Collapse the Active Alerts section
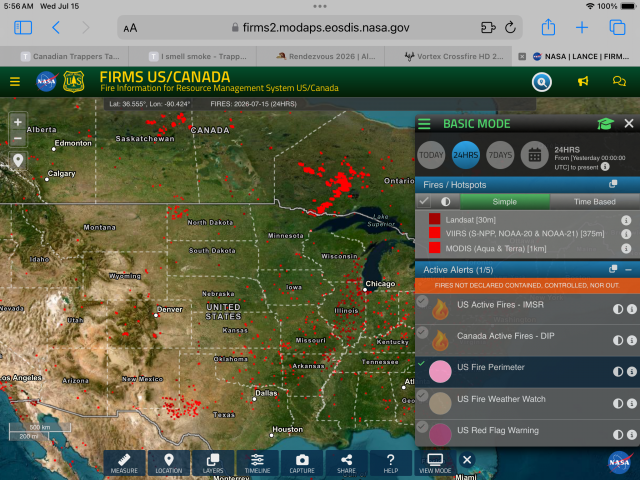The image size is (640, 480). (629, 270)
